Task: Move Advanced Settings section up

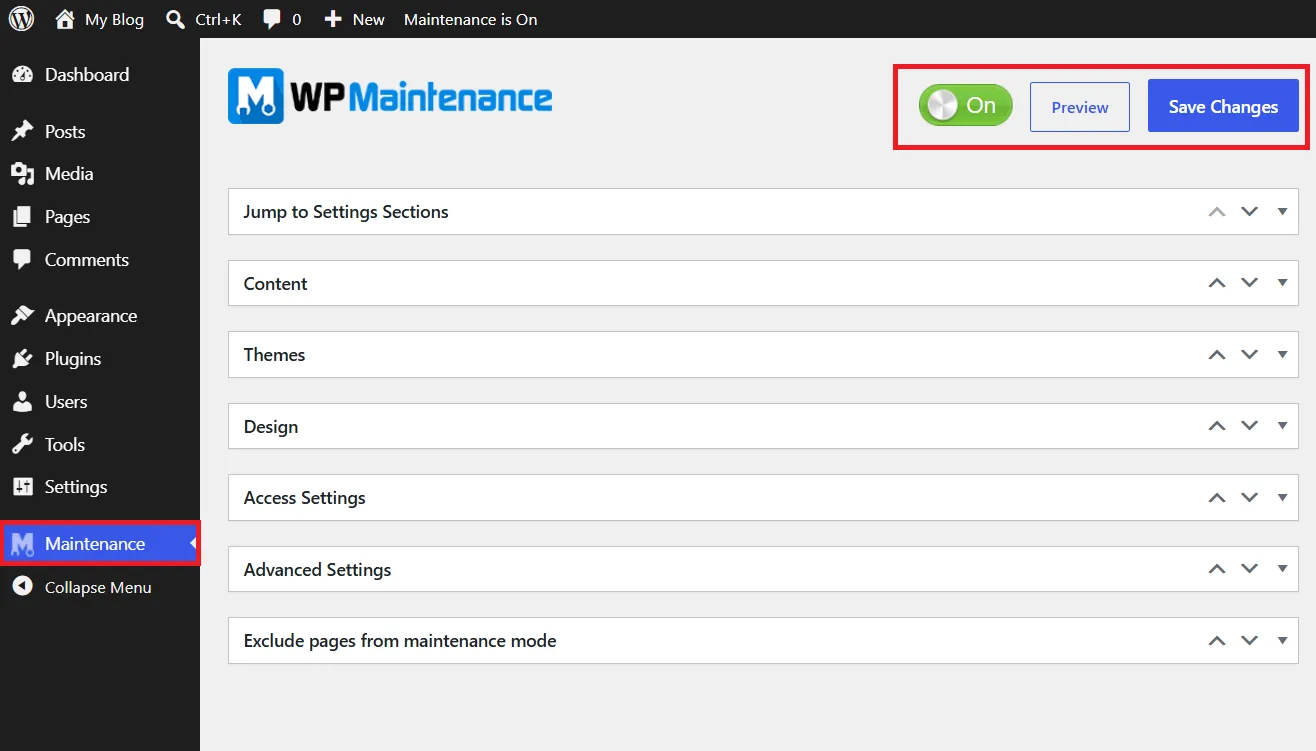Action: [x=1217, y=569]
